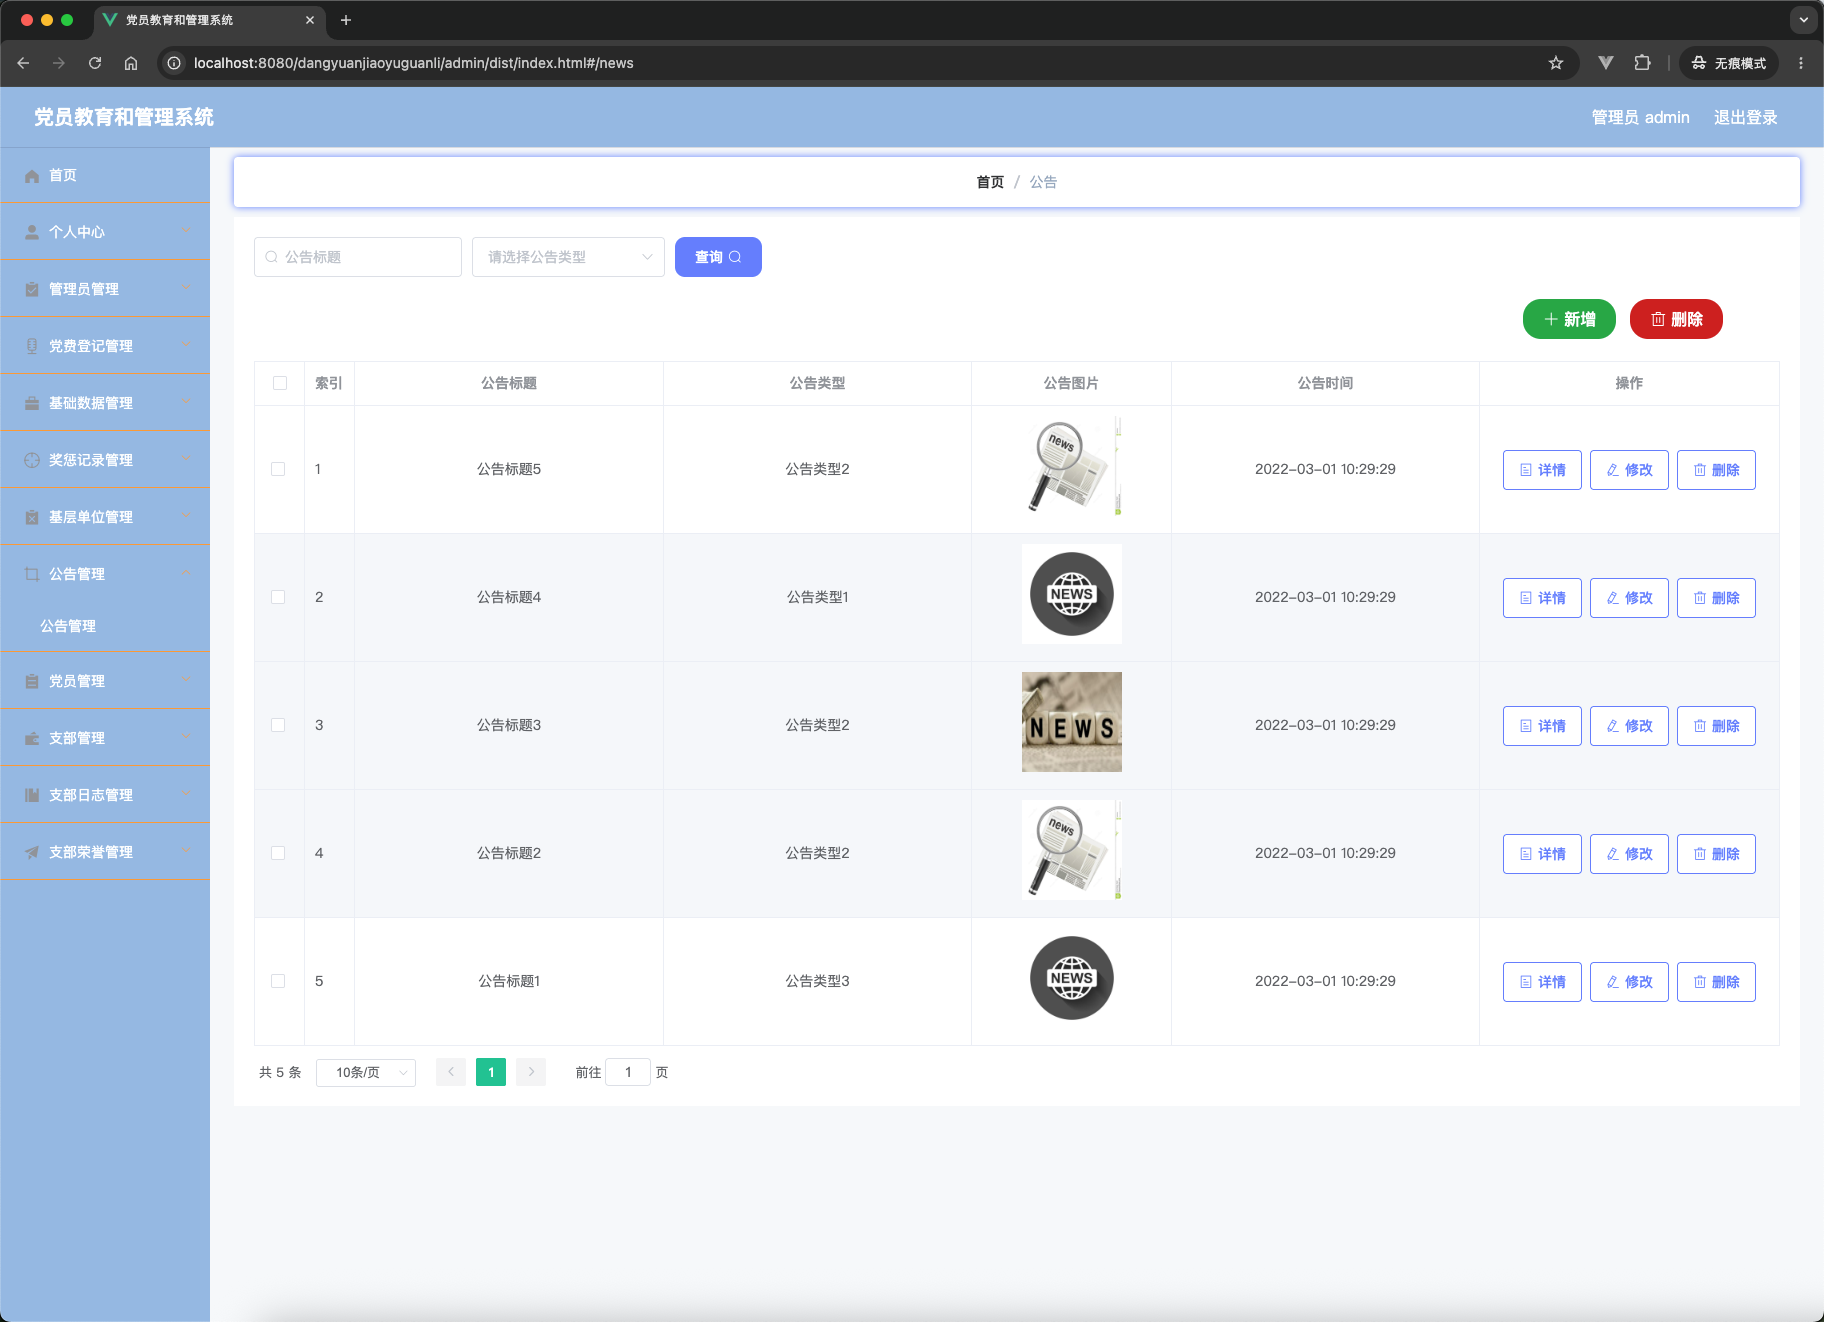The height and width of the screenshot is (1322, 1824).
Task: Click the icon beside 支部日志管理
Action: [32, 795]
